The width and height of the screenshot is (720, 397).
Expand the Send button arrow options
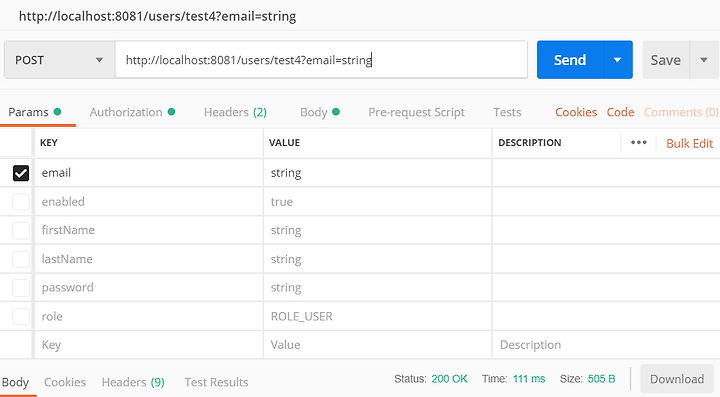[618, 60]
